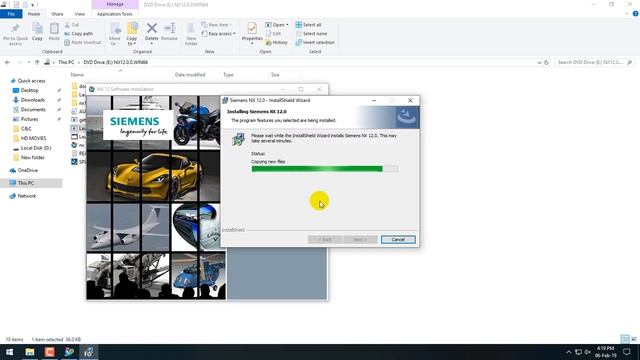
Task: Click Paste shortcut in the ribbon
Action: tap(82, 42)
